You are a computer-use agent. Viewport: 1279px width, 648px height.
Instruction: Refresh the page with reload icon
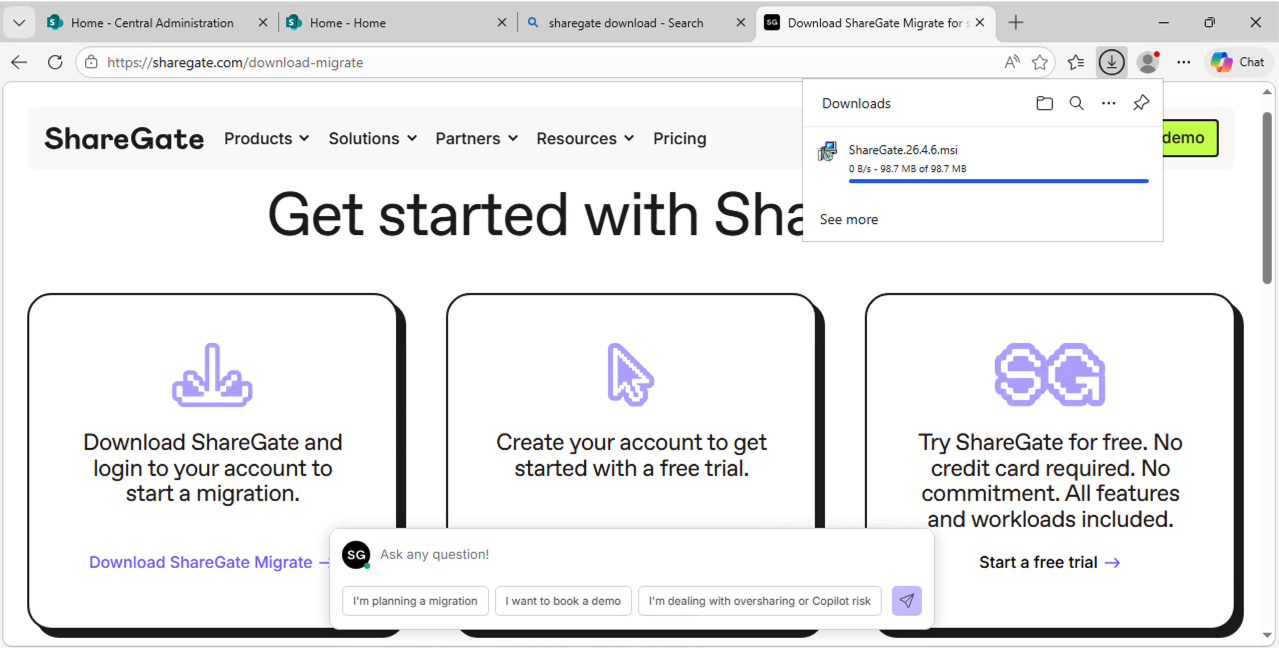tap(55, 62)
